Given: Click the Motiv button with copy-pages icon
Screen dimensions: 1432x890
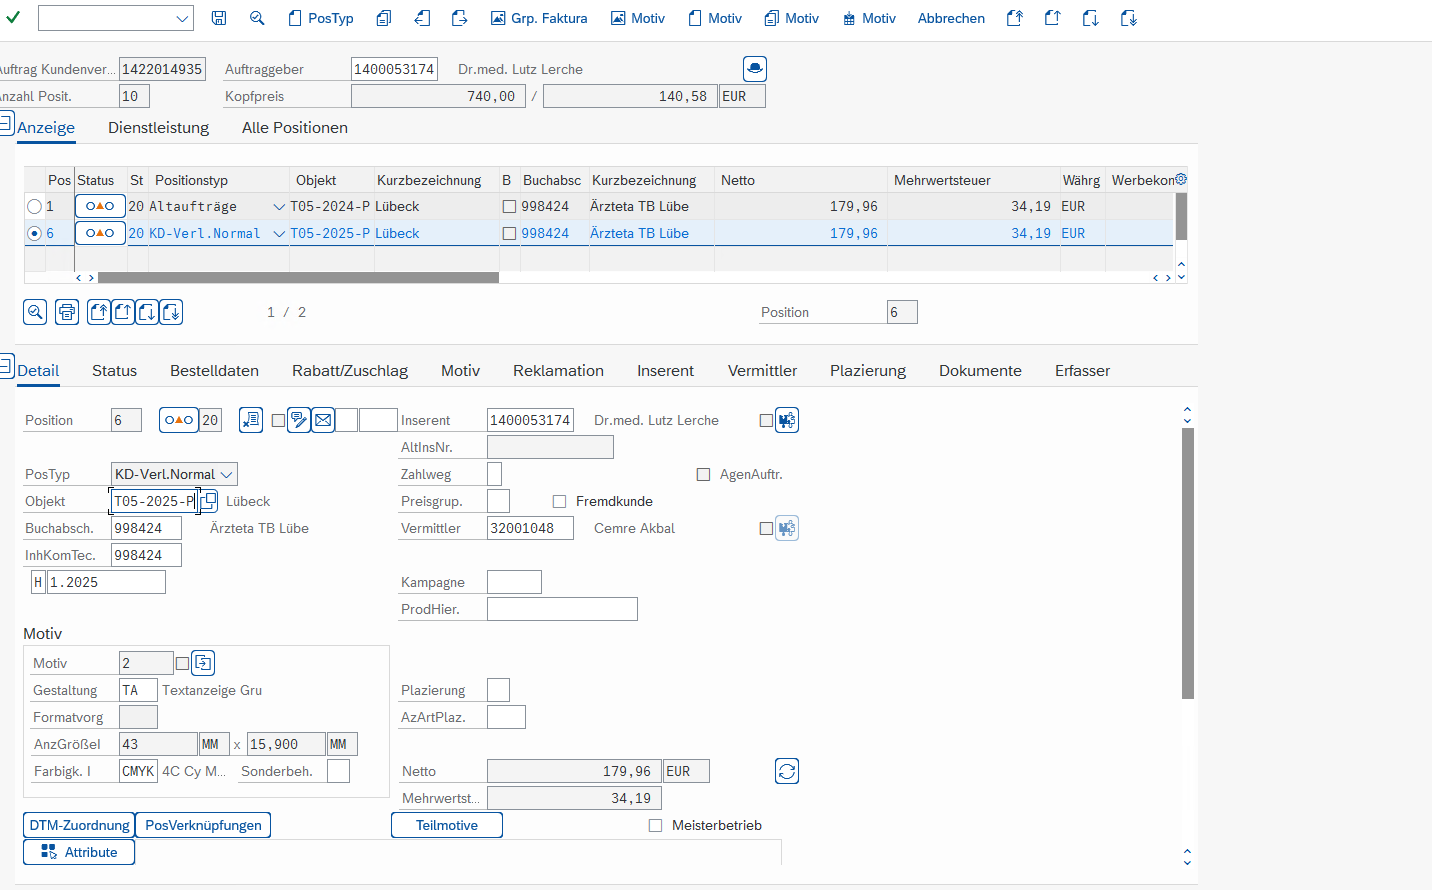Looking at the screenshot, I should point(792,18).
